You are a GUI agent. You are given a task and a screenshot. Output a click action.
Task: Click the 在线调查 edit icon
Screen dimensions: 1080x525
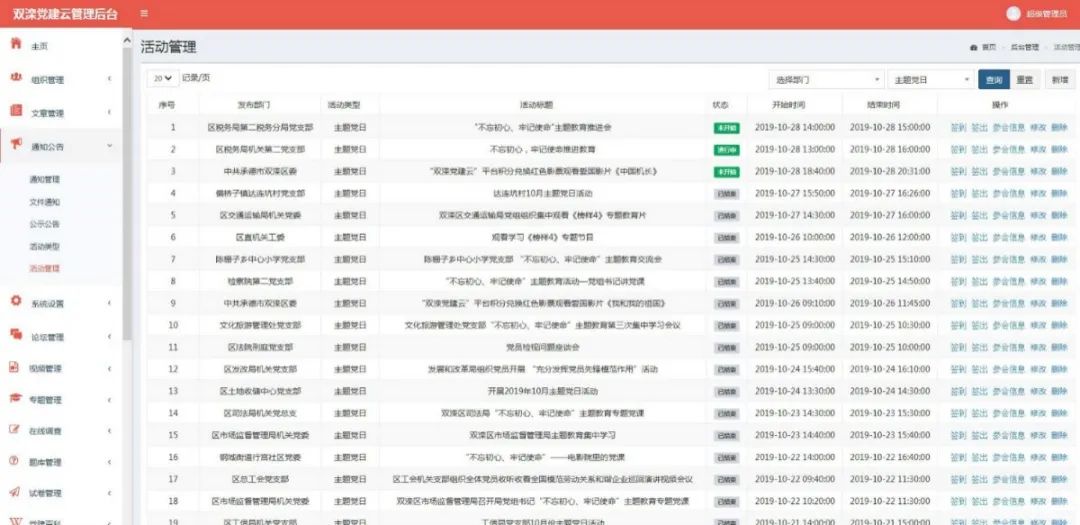click(16, 430)
